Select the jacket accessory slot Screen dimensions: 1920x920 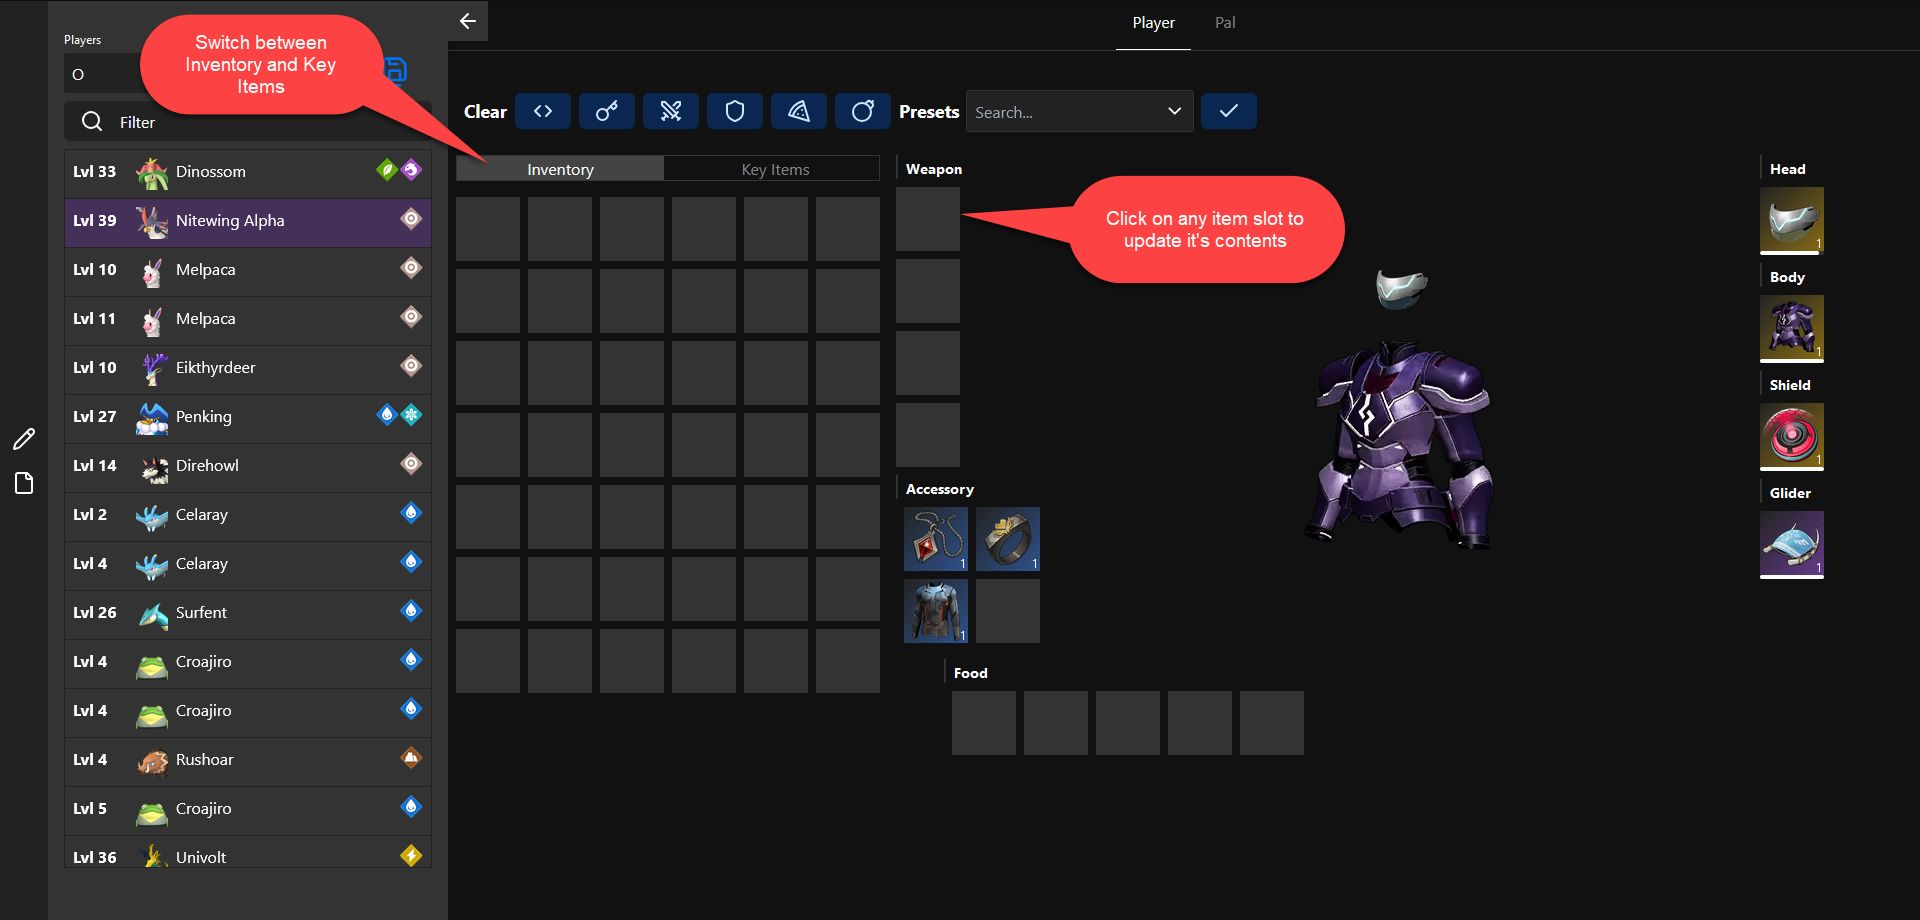tap(936, 611)
